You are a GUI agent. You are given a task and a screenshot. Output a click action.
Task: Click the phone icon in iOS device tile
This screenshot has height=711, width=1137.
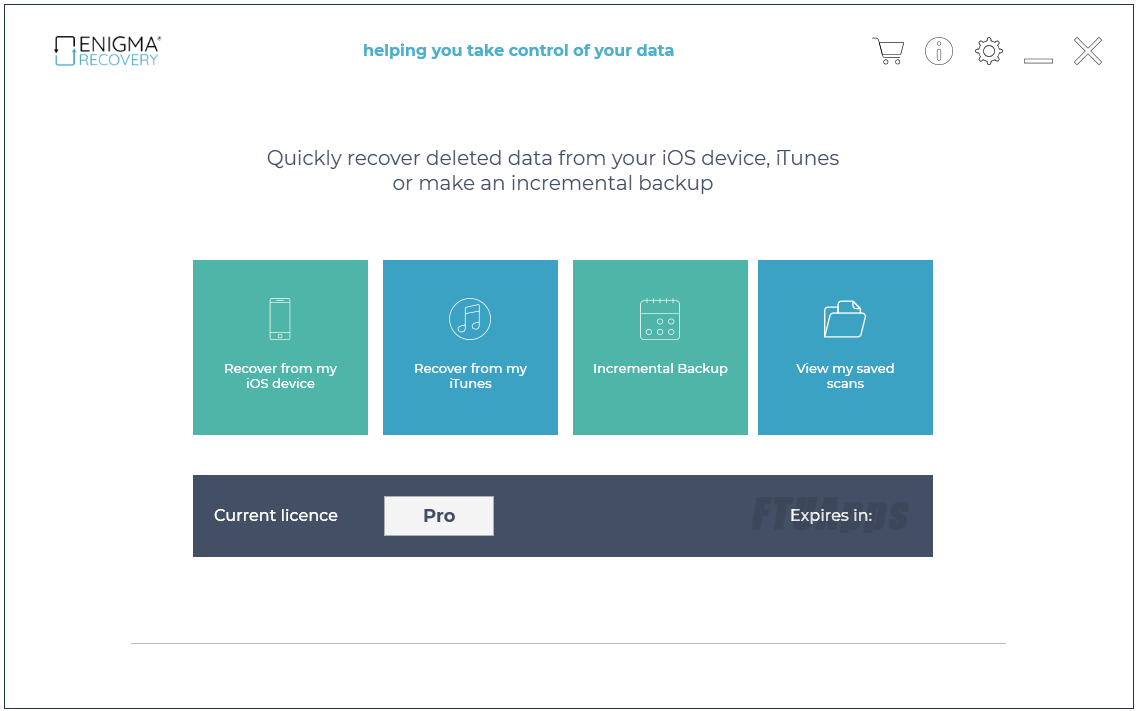[280, 319]
